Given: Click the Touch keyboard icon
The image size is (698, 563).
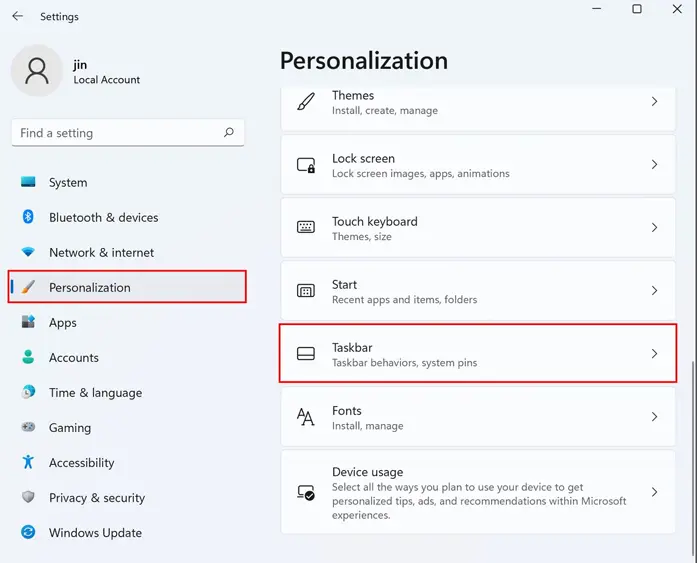Looking at the screenshot, I should [306, 227].
